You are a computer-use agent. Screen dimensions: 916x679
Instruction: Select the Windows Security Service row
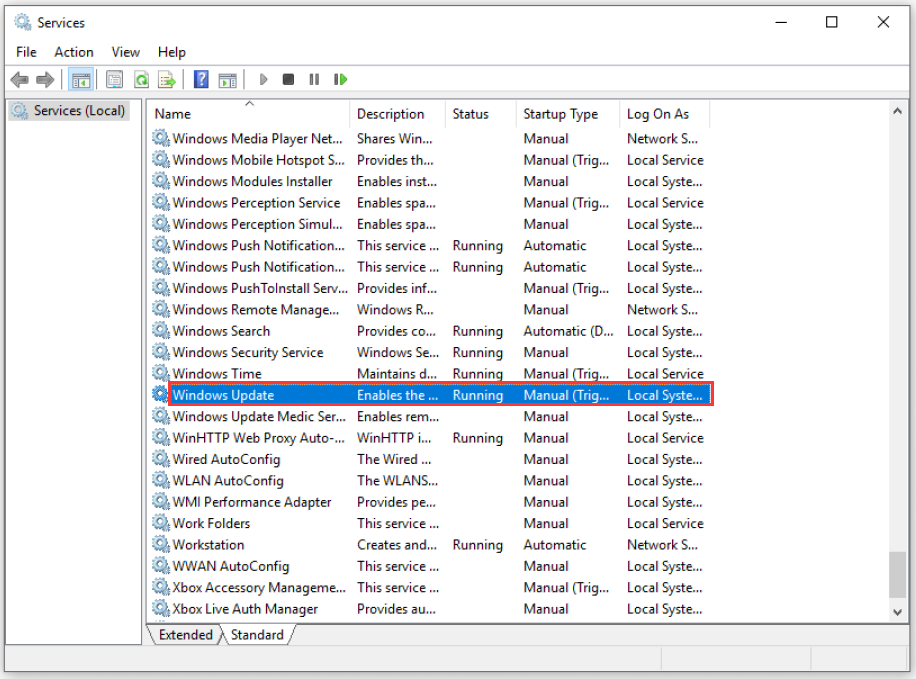[x=429, y=352]
